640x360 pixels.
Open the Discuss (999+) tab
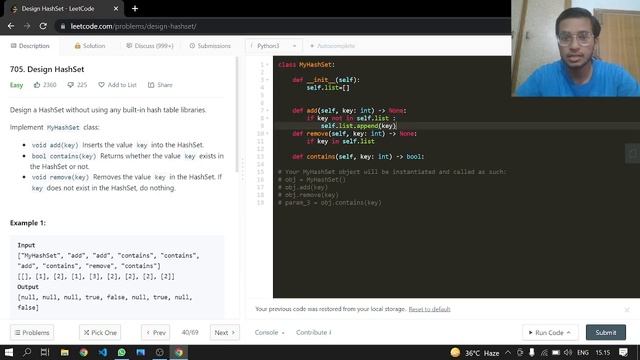pos(150,46)
